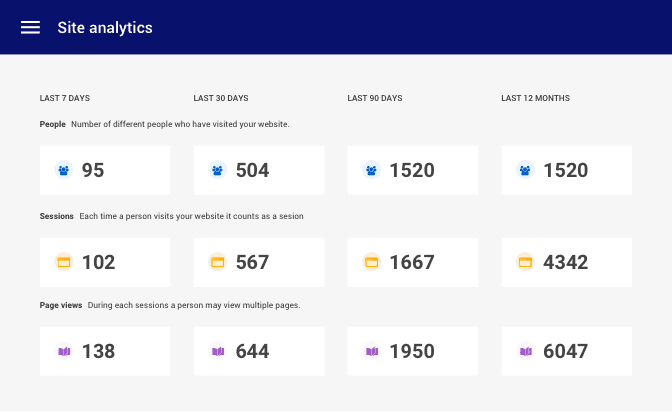
Task: Select the Last 12 Months column header
Action: pyautogui.click(x=535, y=98)
